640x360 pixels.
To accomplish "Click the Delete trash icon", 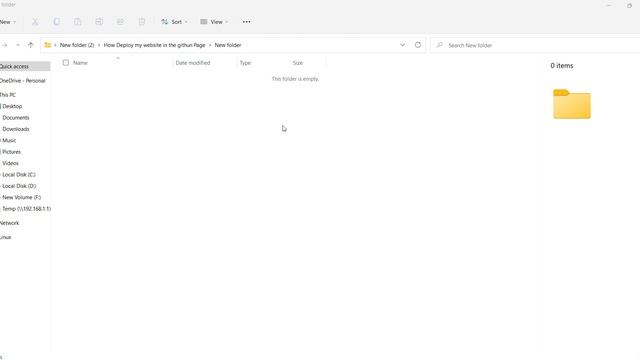I will (142, 22).
